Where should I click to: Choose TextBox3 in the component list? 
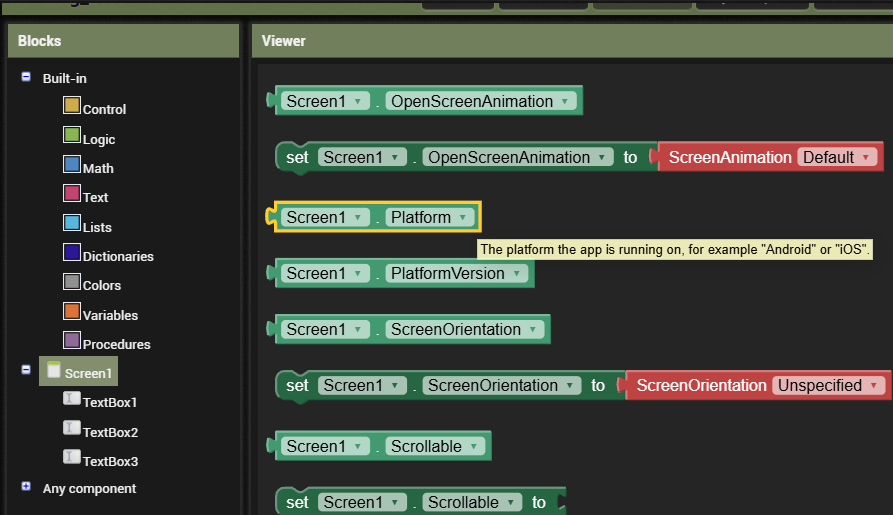pyautogui.click(x=110, y=461)
